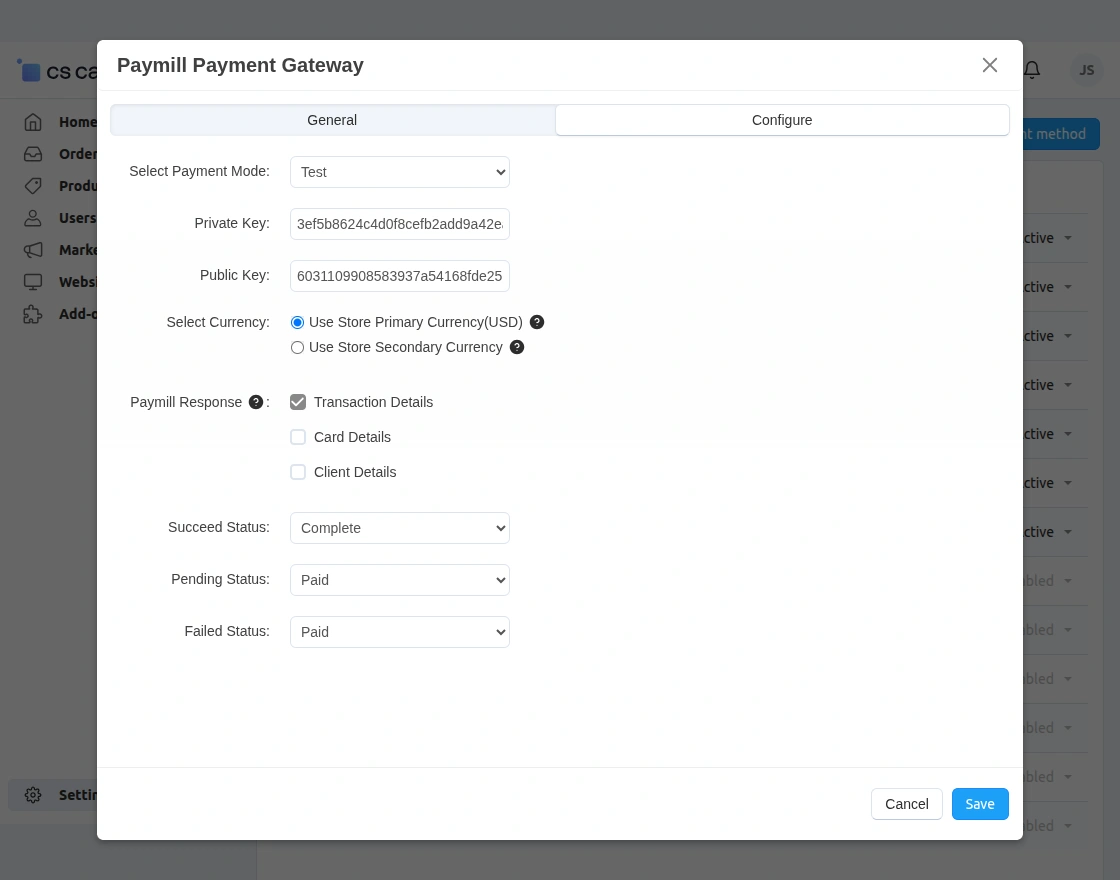Show help for Secondary Currency option
Screen dimensions: 1120x880
click(517, 347)
